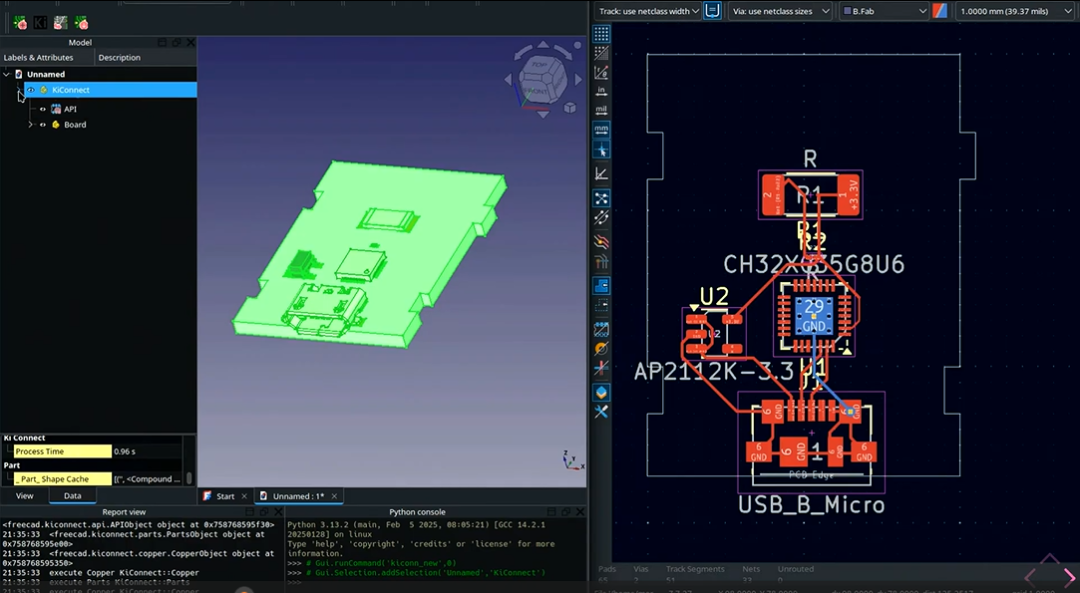
Task: Select the API tree item
Action: 70,109
